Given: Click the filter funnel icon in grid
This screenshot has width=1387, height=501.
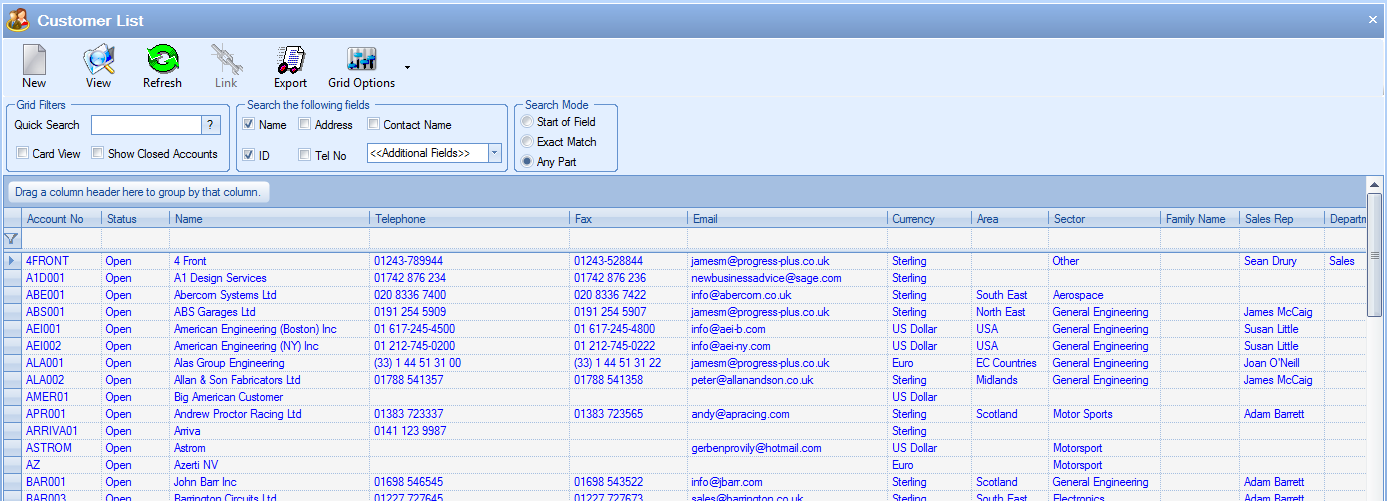Looking at the screenshot, I should click(x=11, y=239).
